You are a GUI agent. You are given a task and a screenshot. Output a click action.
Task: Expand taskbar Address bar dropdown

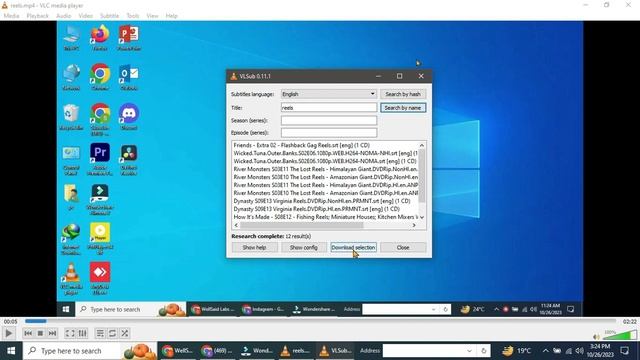[469, 351]
